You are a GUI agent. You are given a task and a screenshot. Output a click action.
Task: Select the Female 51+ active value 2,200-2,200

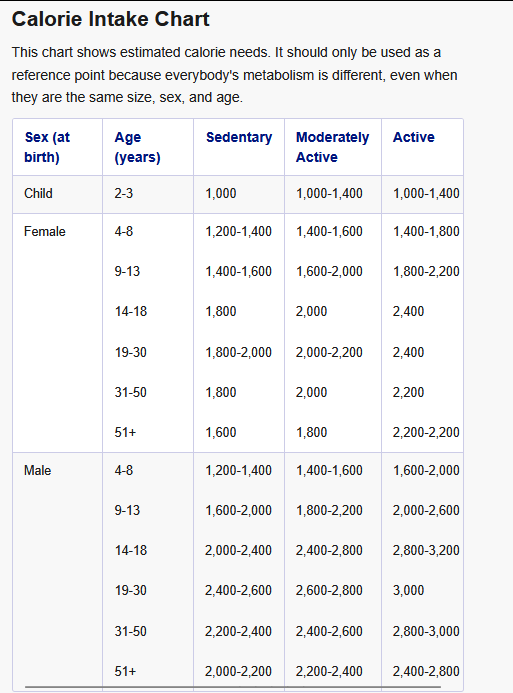[426, 432]
